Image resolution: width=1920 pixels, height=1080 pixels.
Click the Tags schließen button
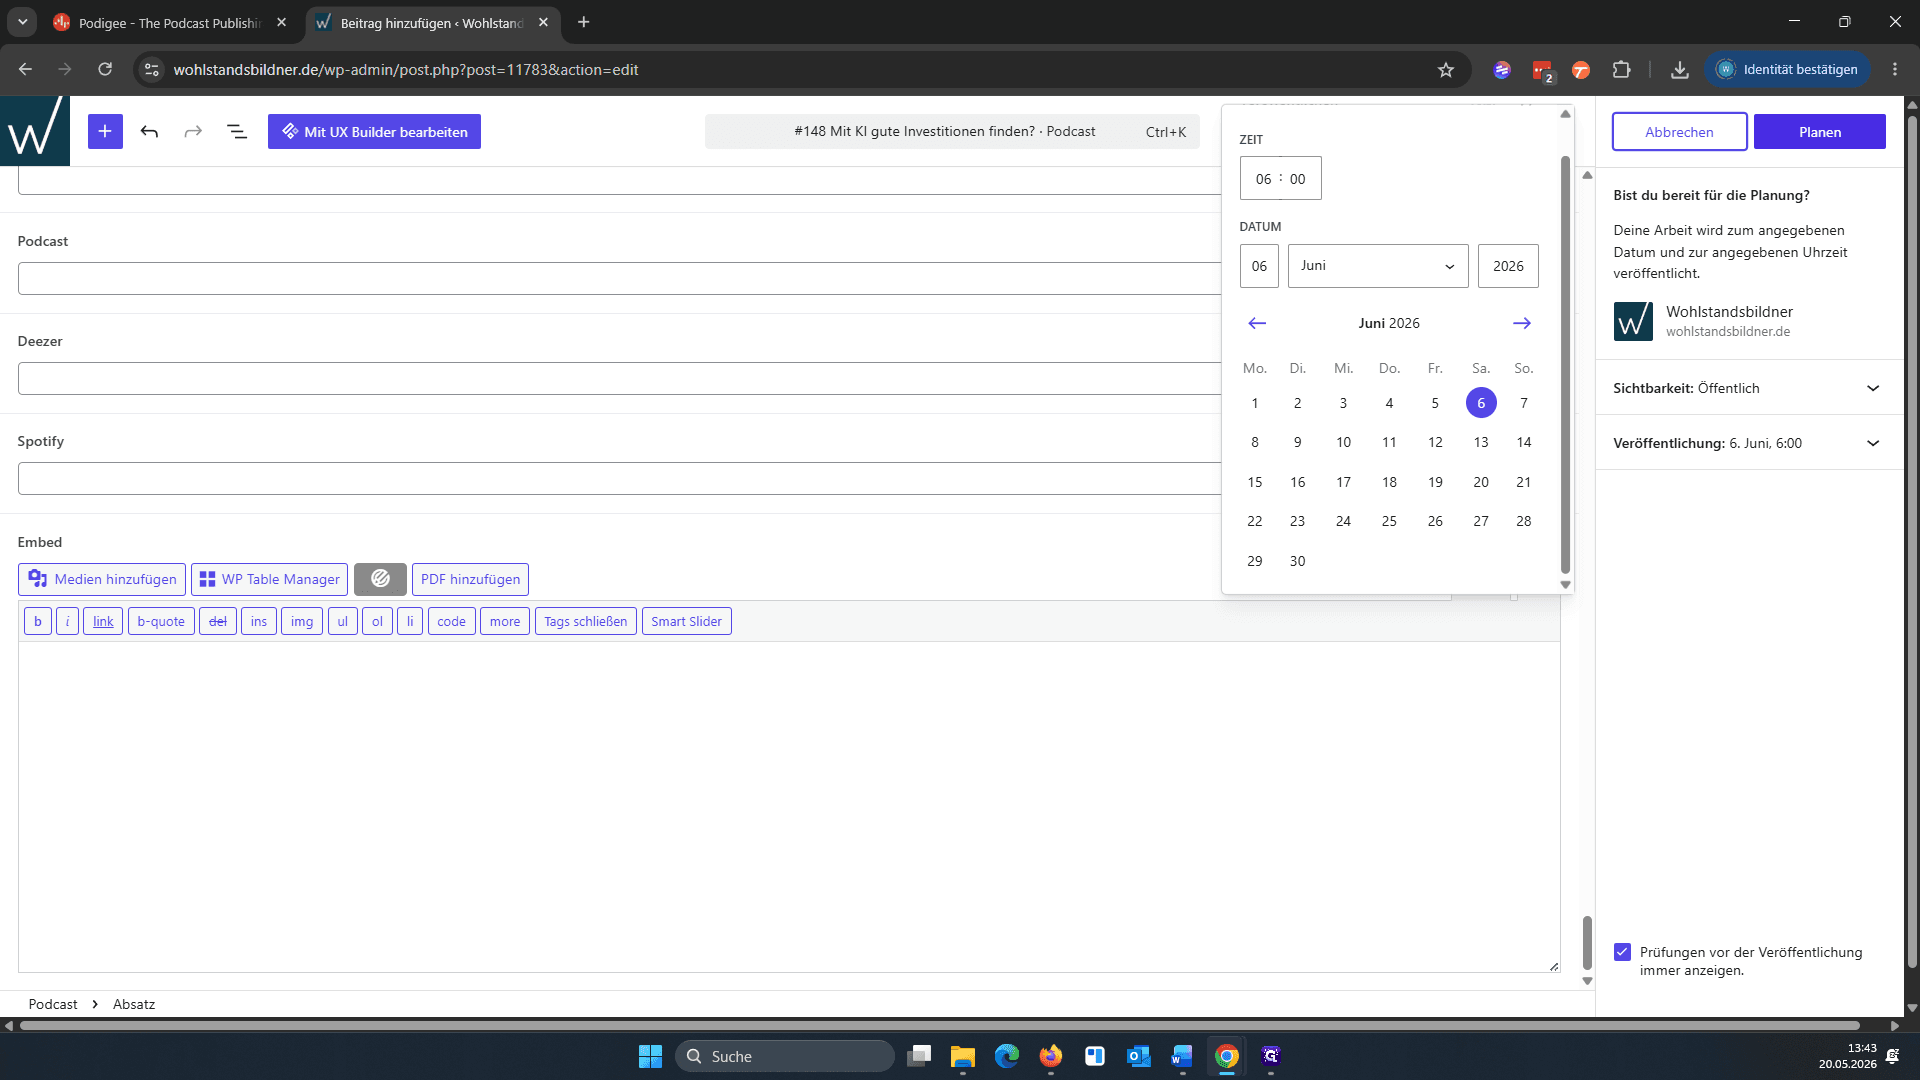[x=586, y=621]
